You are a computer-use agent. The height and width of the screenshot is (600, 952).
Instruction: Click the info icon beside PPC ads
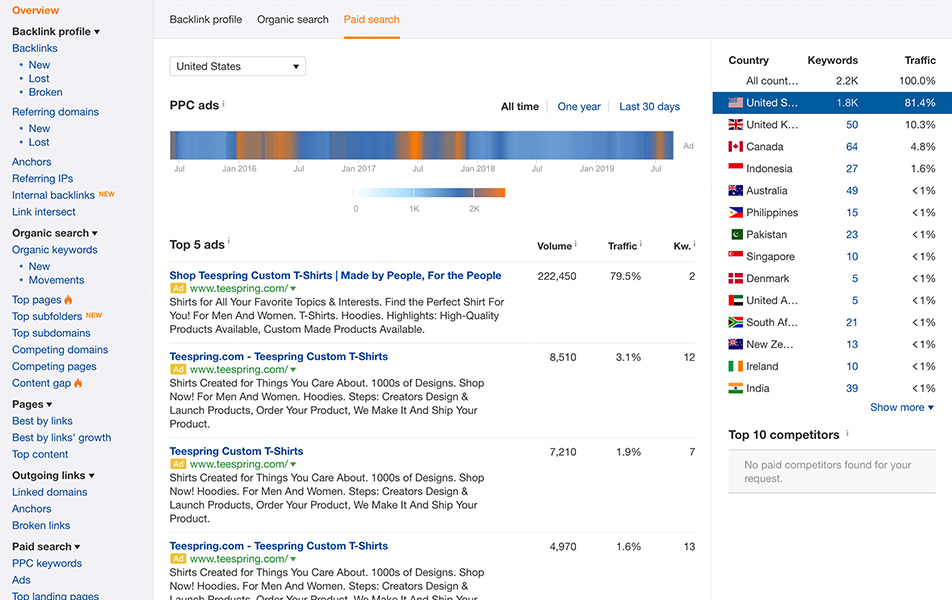click(x=223, y=104)
